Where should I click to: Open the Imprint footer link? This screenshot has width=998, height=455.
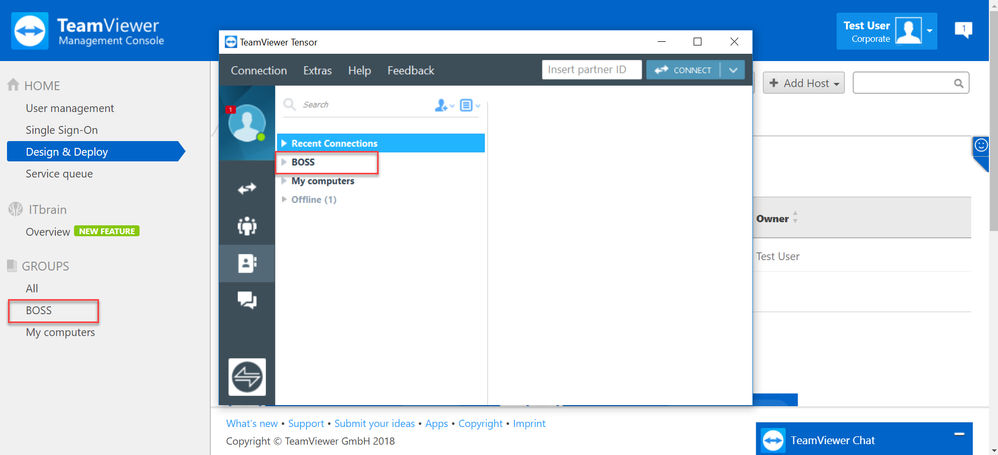click(529, 423)
